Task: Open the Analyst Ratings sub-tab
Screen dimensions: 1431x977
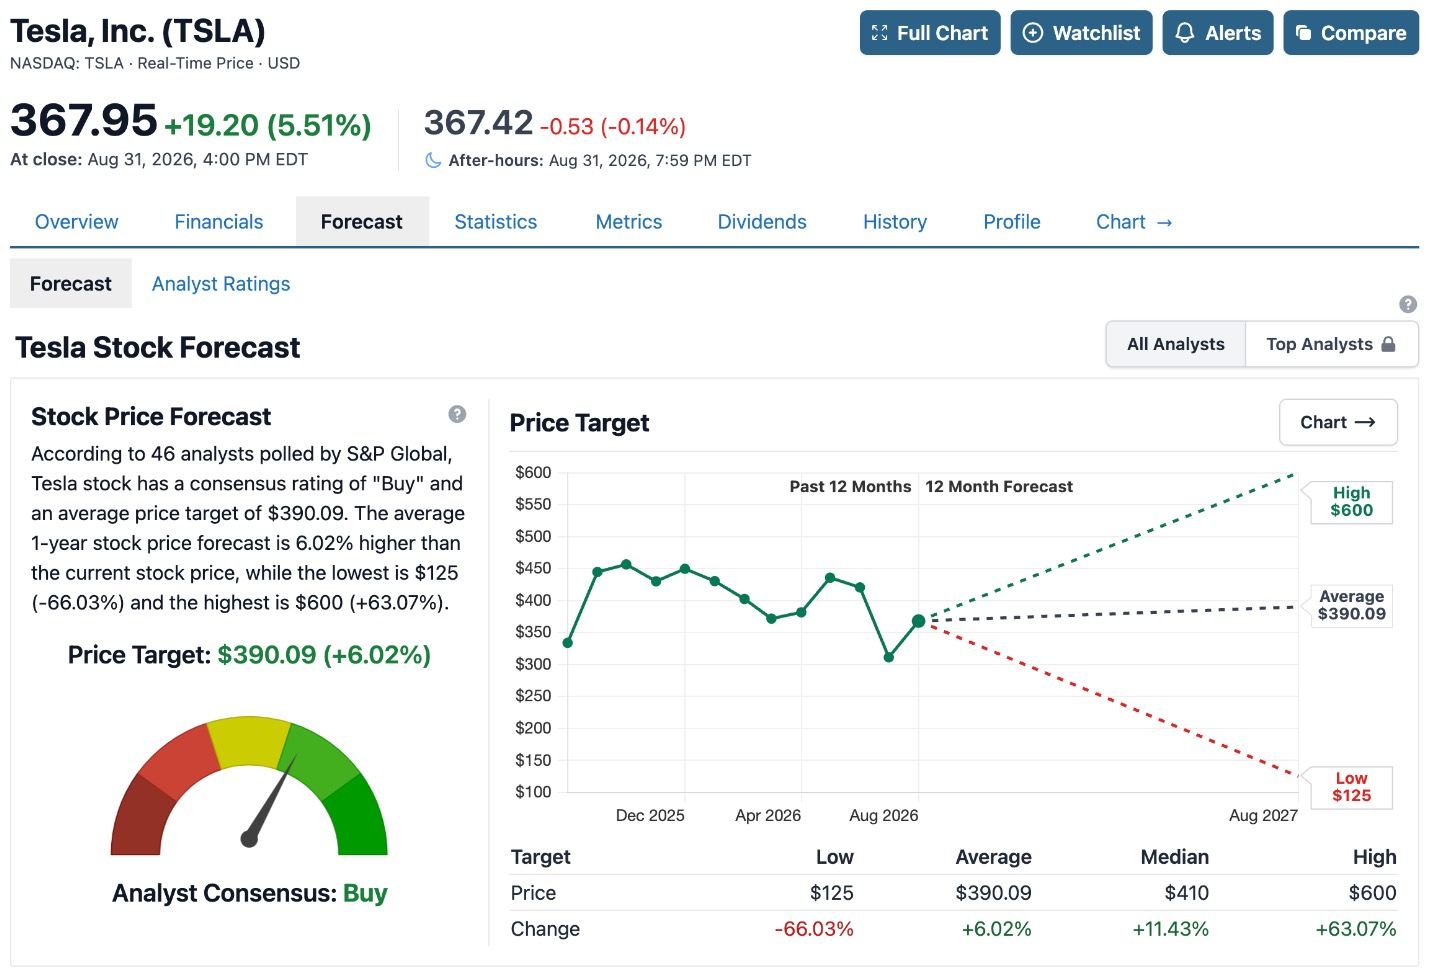Action: (221, 284)
